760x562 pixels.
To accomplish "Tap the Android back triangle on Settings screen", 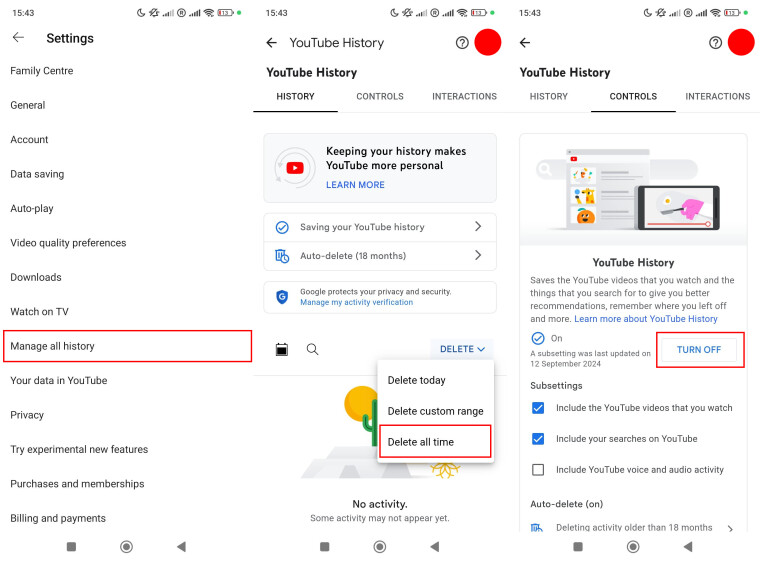I will tap(181, 547).
